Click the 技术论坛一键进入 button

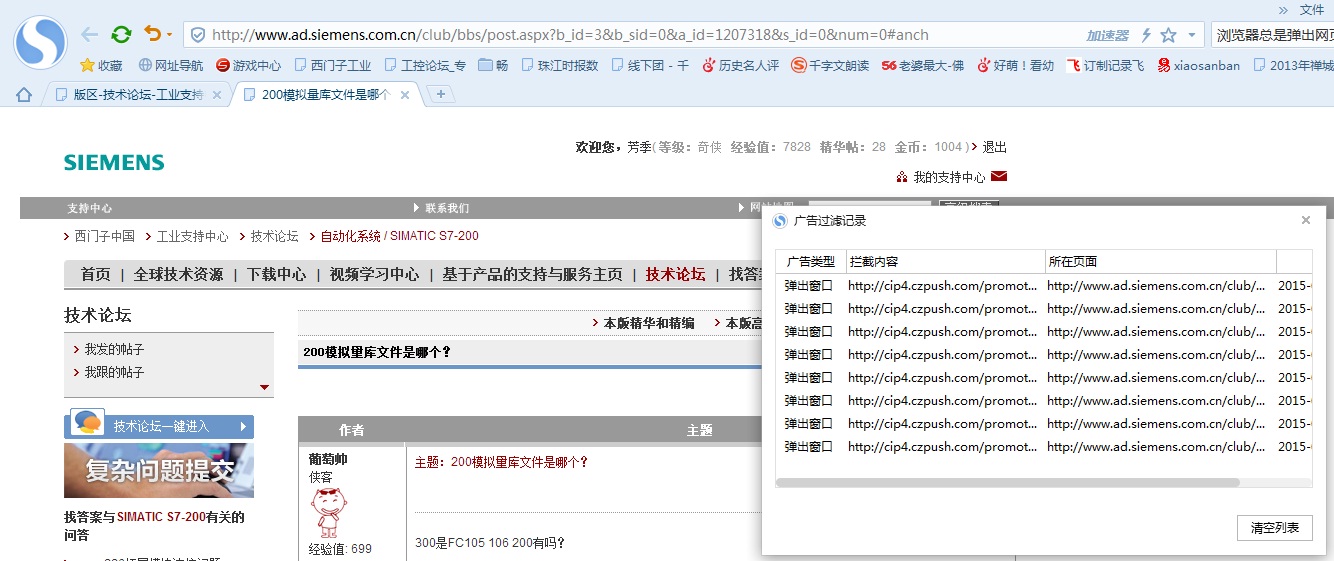tap(159, 426)
